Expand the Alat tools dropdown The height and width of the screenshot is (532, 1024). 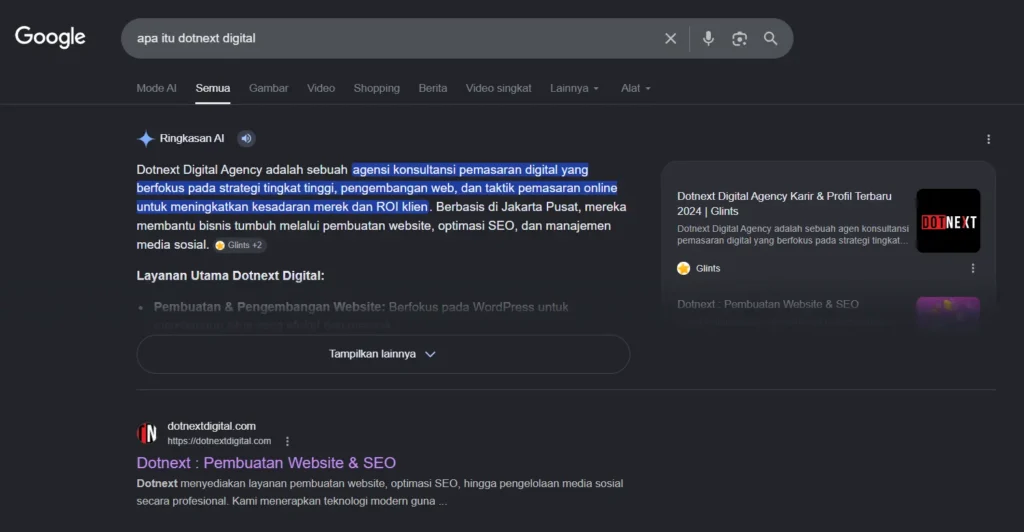[x=635, y=88]
